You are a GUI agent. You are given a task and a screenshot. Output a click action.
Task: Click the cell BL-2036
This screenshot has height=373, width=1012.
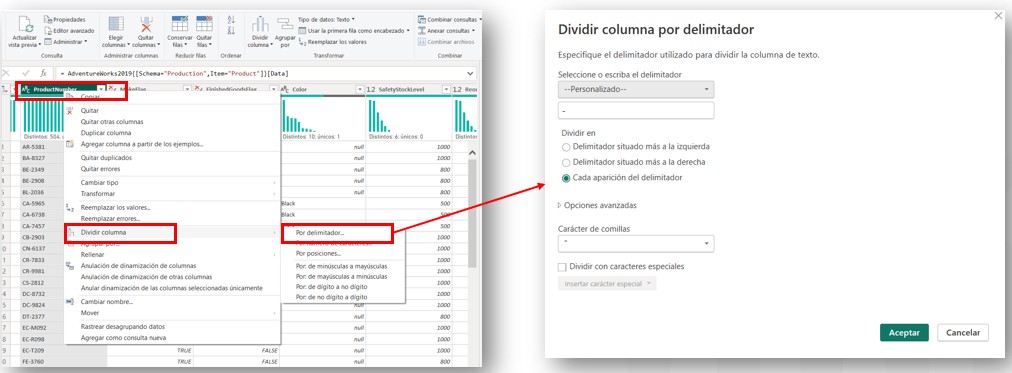pyautogui.click(x=34, y=192)
